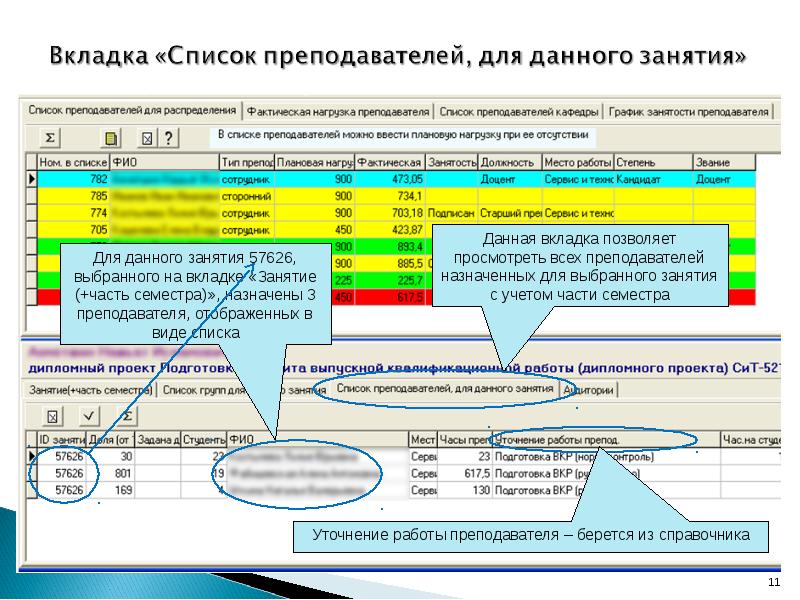This screenshot has width=800, height=600.
Task: Click the 'Степень' column header
Action: click(x=652, y=162)
